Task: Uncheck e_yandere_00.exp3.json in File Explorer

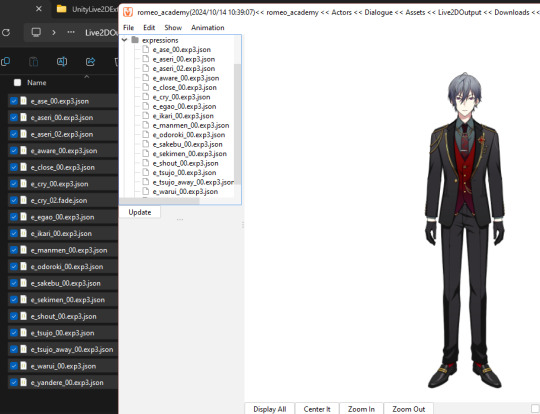Action: (14, 382)
